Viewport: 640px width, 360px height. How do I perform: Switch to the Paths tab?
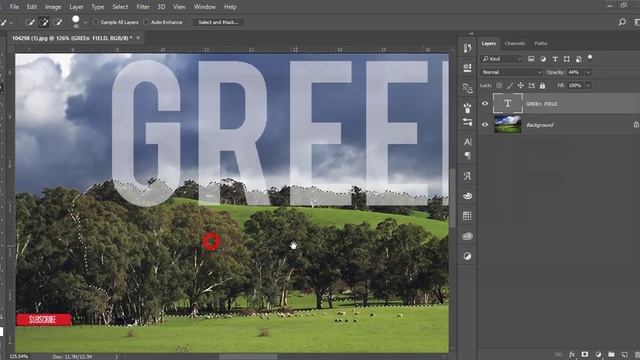pos(541,43)
